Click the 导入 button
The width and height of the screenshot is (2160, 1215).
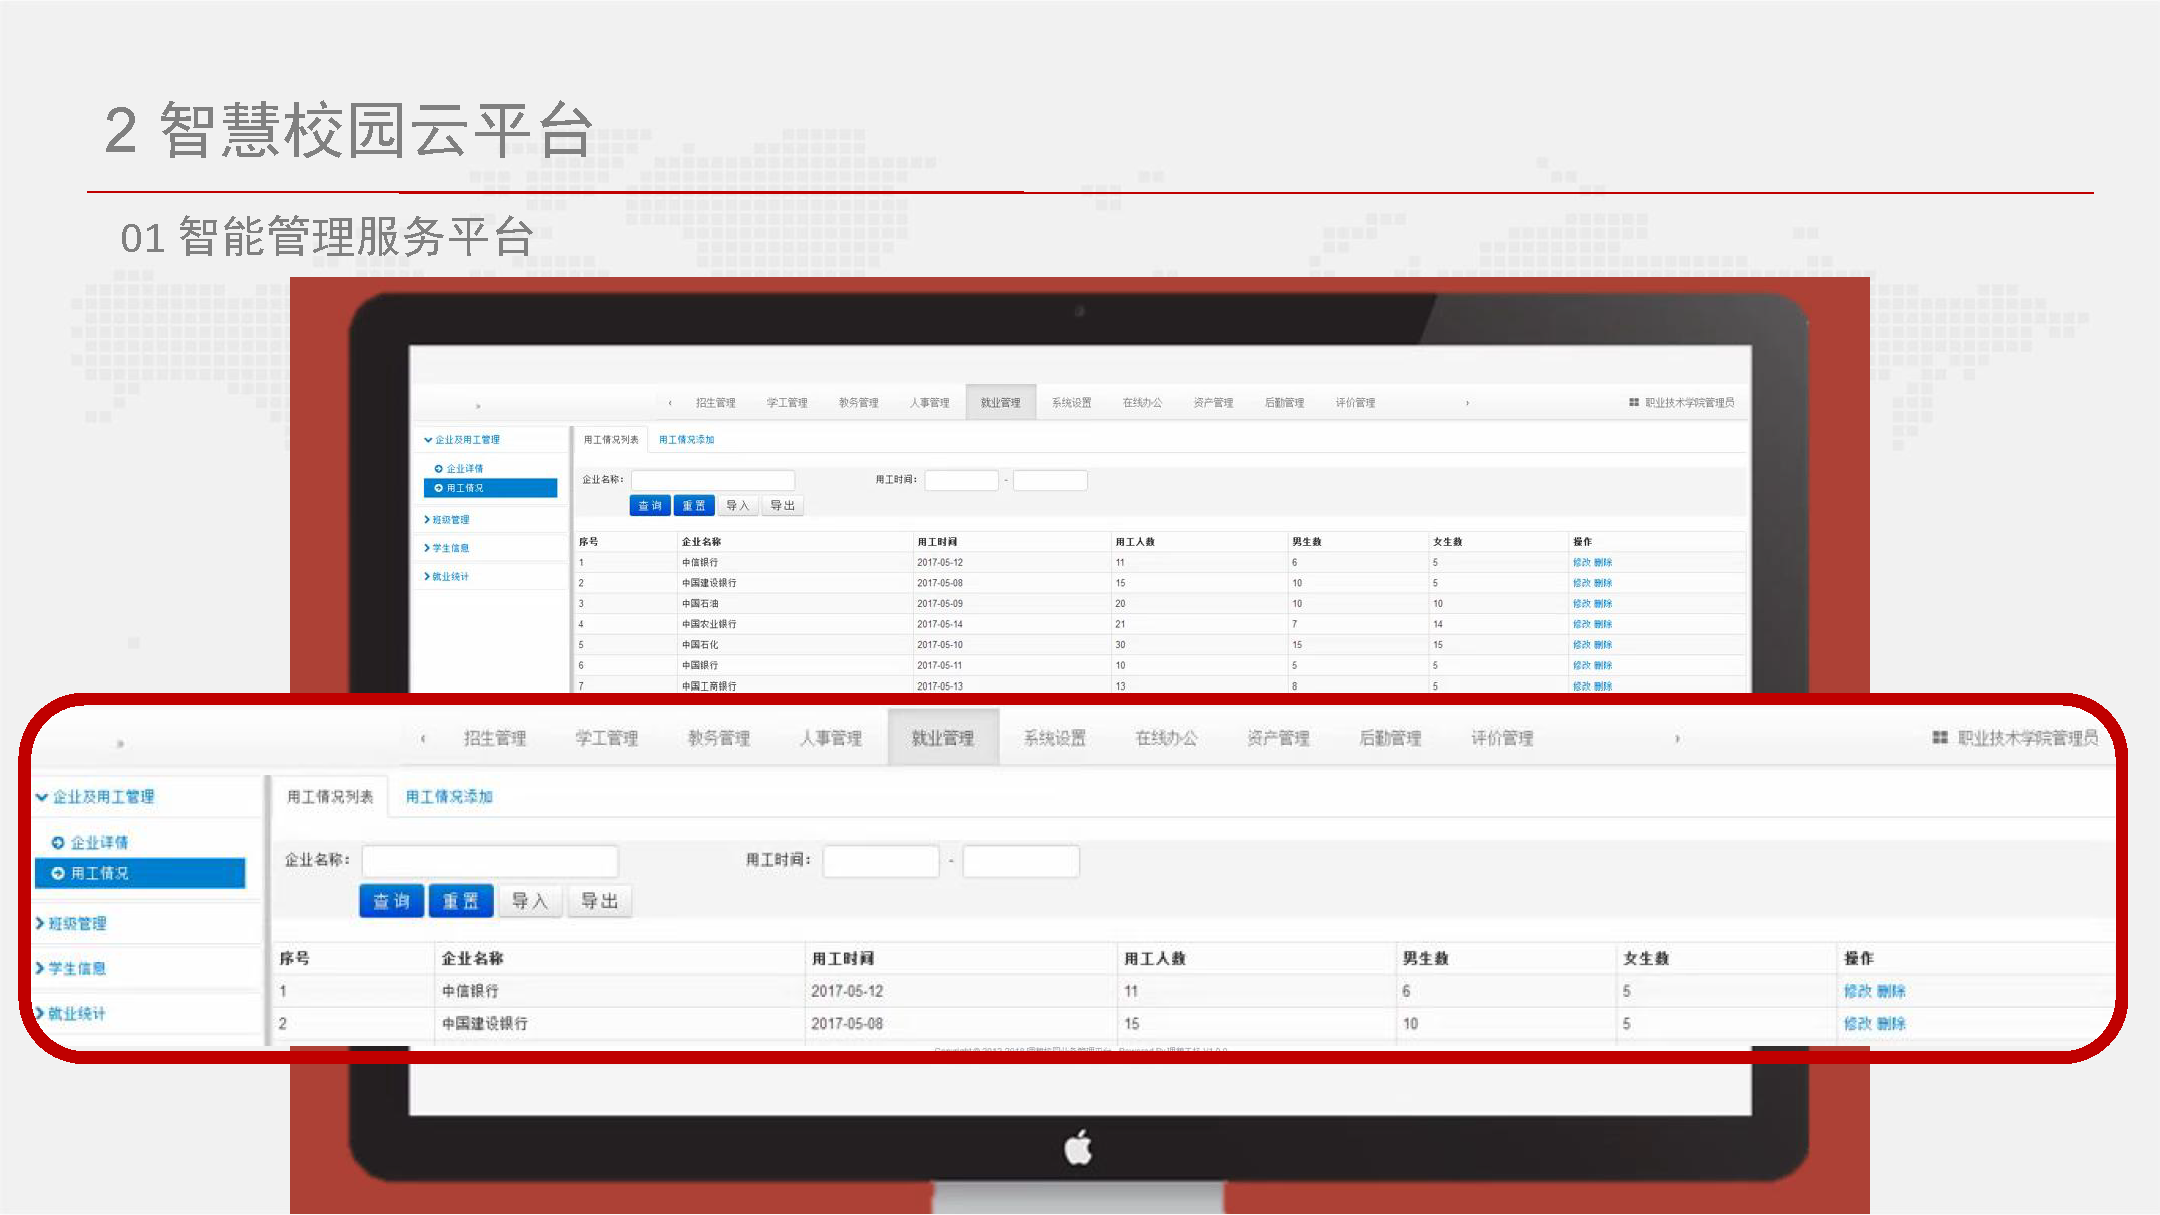[529, 901]
